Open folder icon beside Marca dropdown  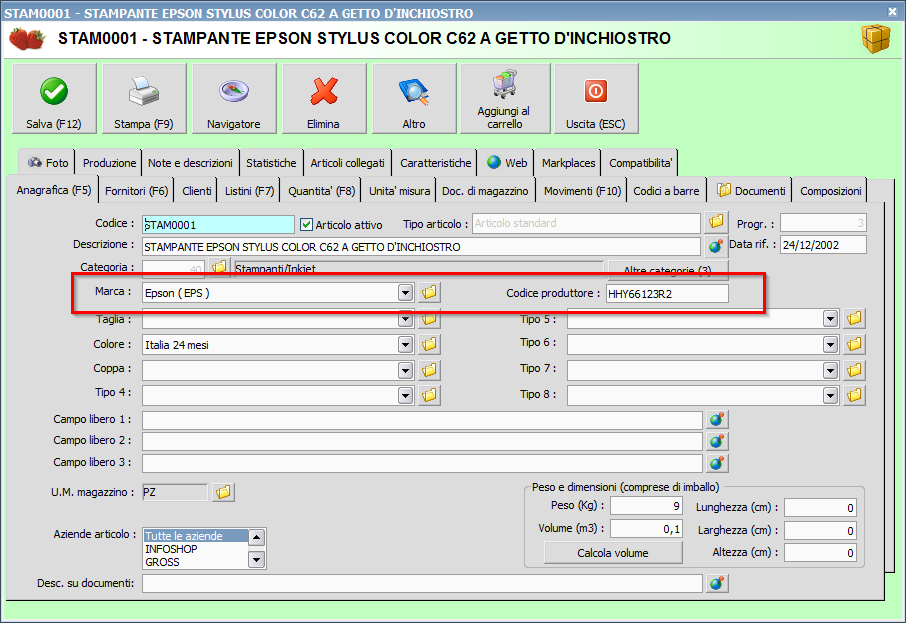pyautogui.click(x=429, y=292)
